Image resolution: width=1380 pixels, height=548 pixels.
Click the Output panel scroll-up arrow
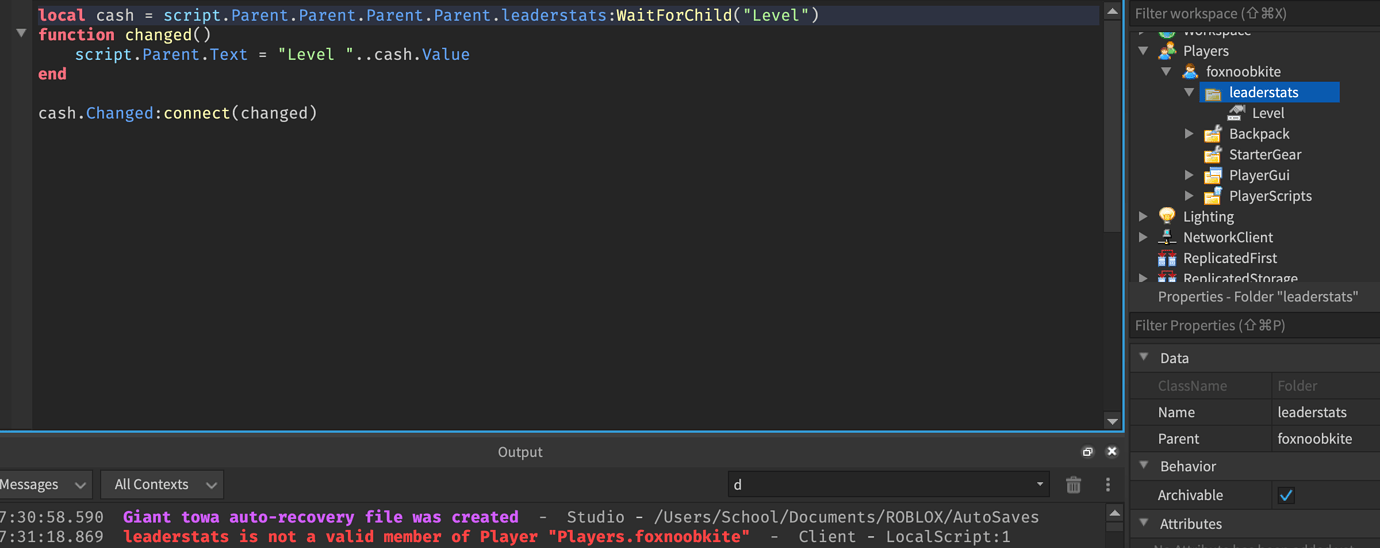tap(1115, 514)
